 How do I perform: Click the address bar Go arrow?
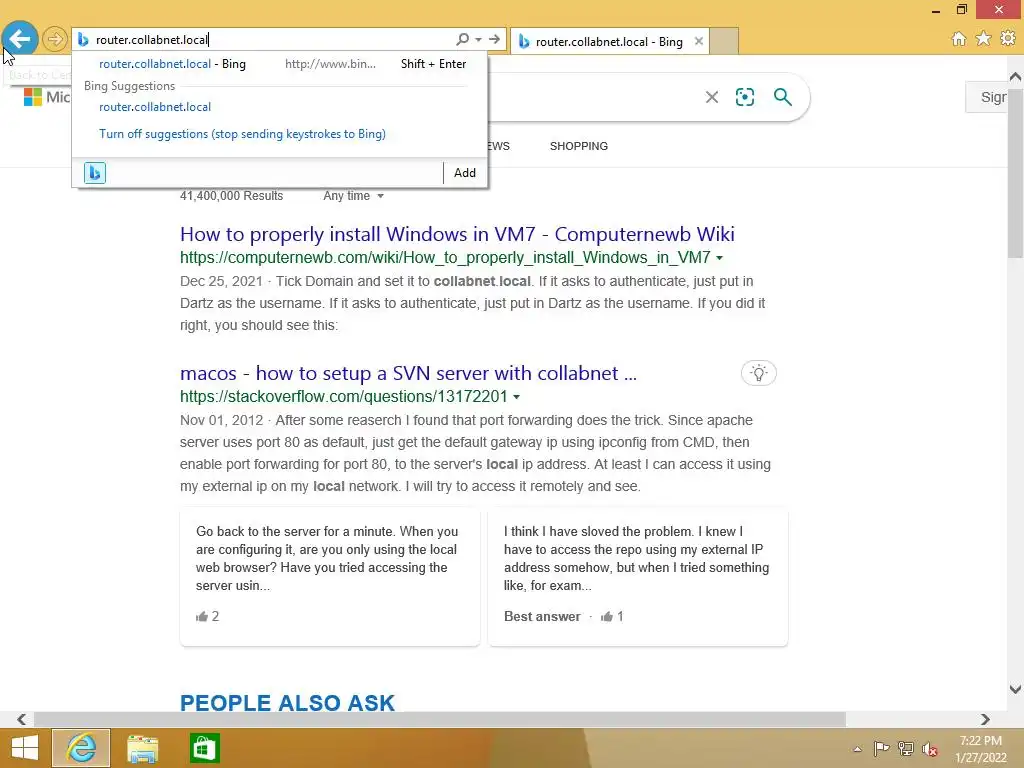[494, 39]
